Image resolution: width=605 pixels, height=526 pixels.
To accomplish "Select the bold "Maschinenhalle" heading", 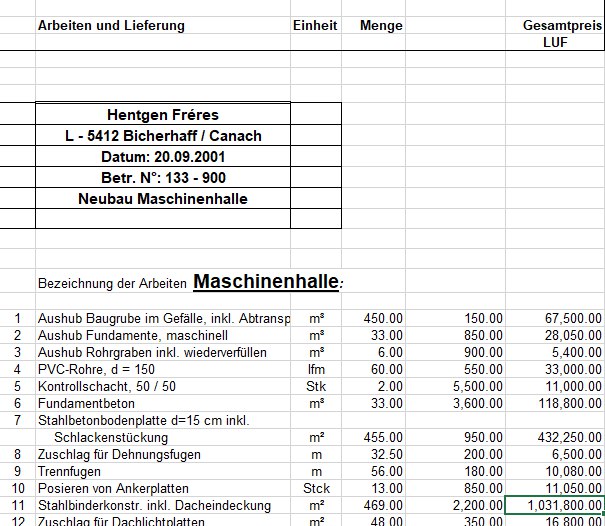I will 266,282.
